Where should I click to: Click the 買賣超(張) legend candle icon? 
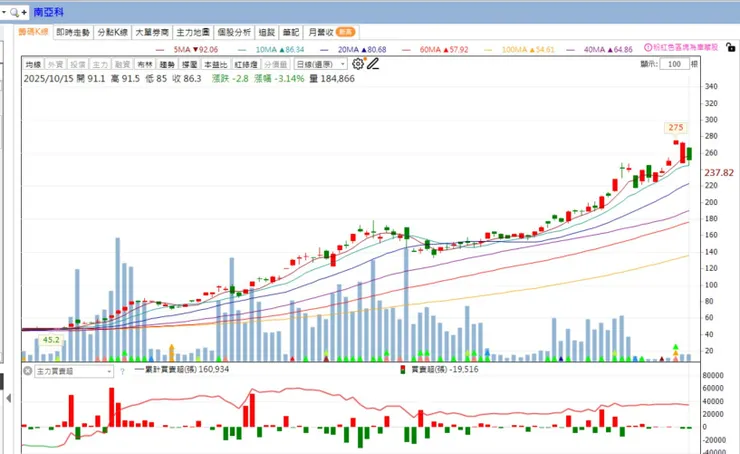(x=403, y=370)
